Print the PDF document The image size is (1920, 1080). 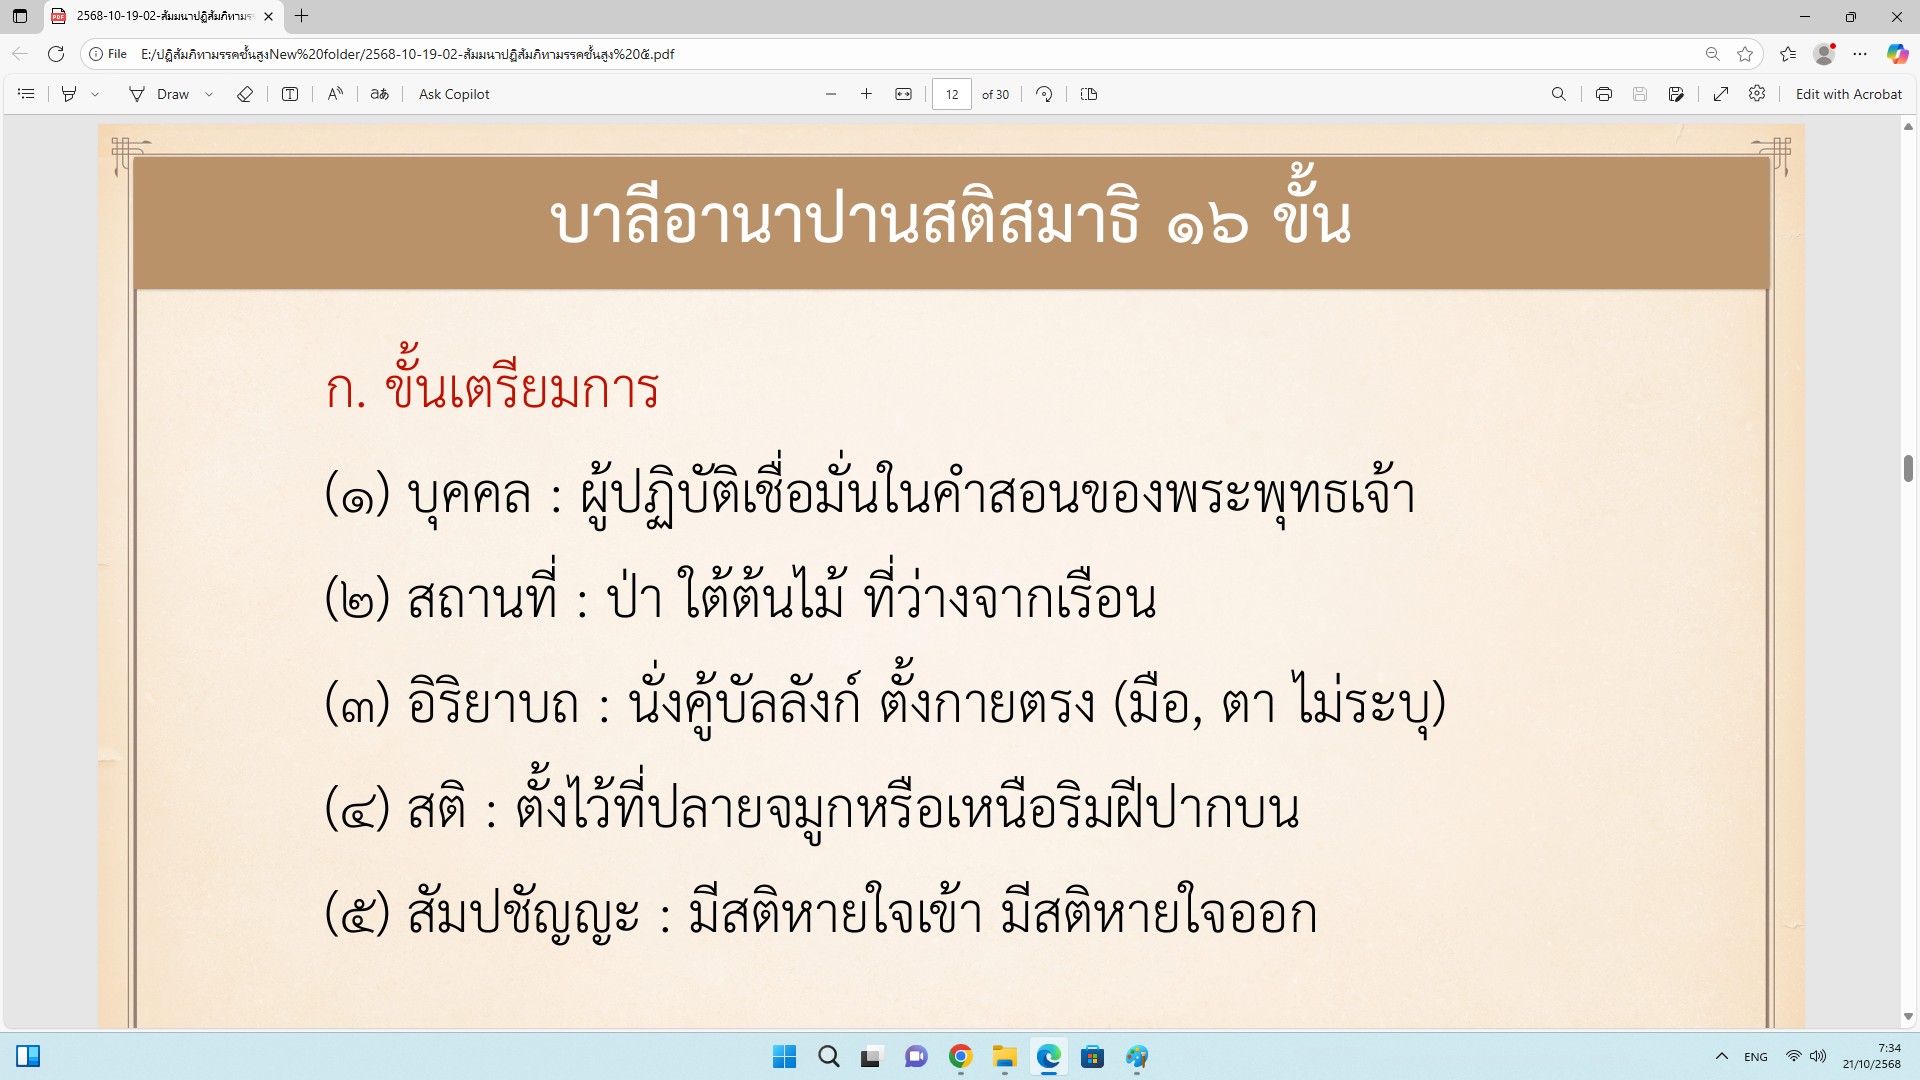tap(1604, 94)
